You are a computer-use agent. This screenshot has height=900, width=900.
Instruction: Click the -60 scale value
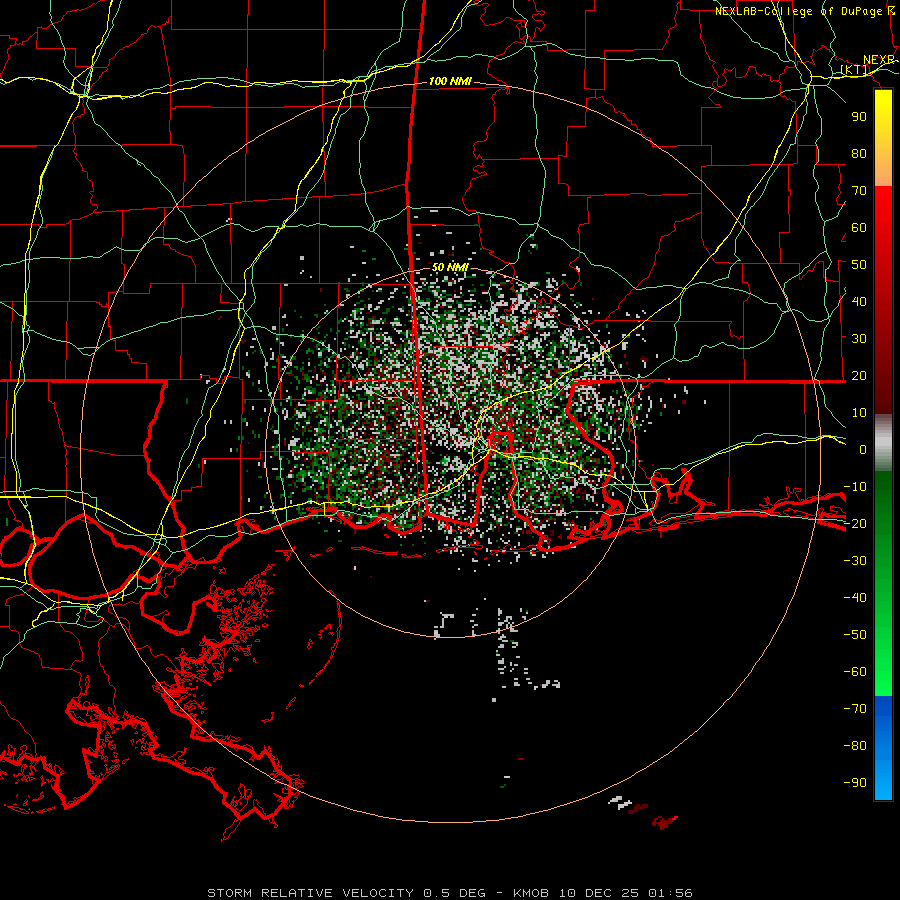855,672
